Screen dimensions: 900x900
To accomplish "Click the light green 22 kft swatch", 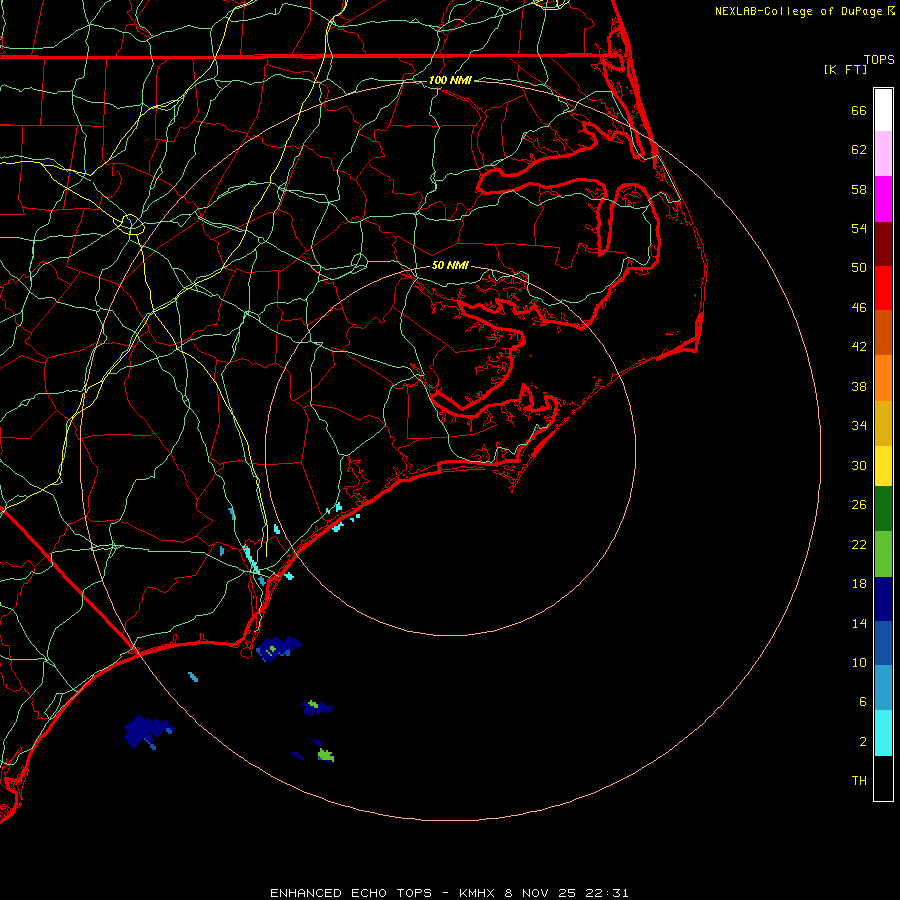I will [x=883, y=553].
